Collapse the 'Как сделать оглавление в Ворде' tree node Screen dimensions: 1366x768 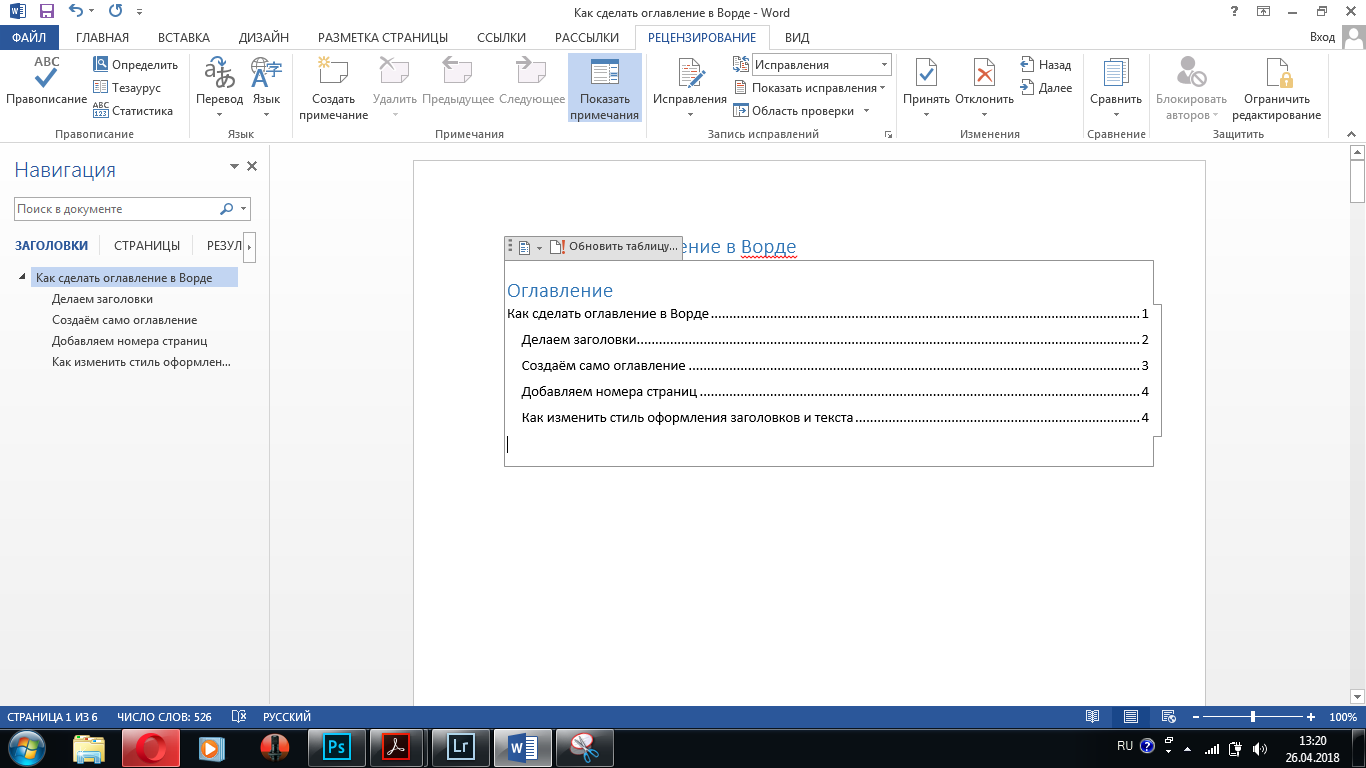tap(22, 277)
